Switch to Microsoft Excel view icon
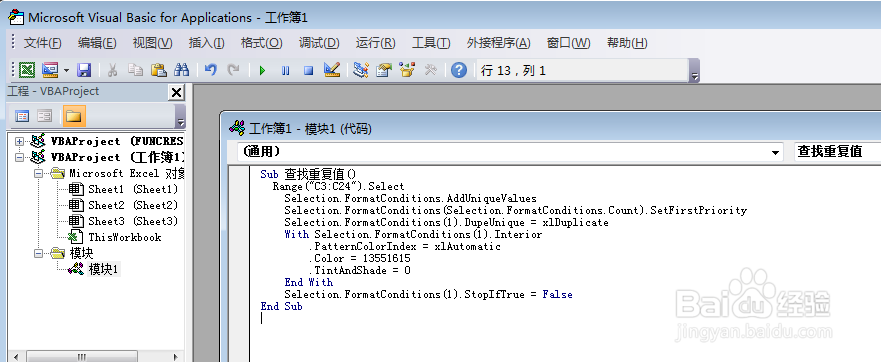 (x=26, y=70)
